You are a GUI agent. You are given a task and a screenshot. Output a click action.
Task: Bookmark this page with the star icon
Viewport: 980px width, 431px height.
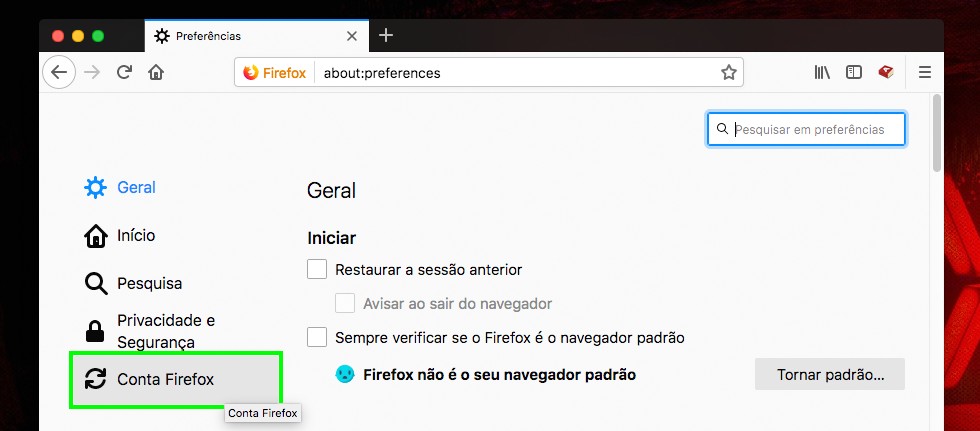729,73
